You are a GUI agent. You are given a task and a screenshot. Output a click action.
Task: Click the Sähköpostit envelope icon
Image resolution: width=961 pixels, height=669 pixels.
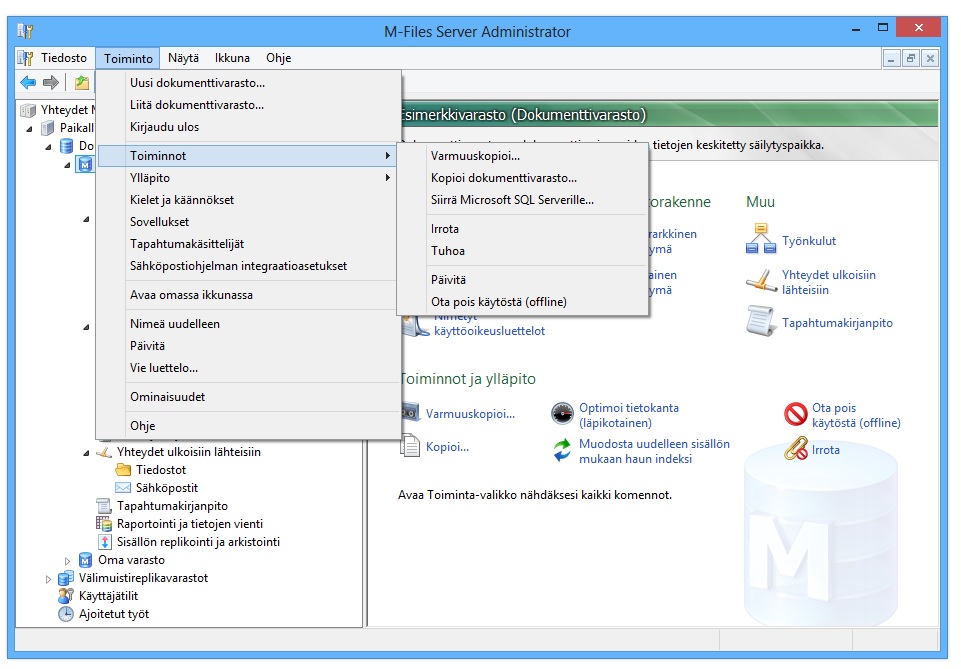pos(123,488)
